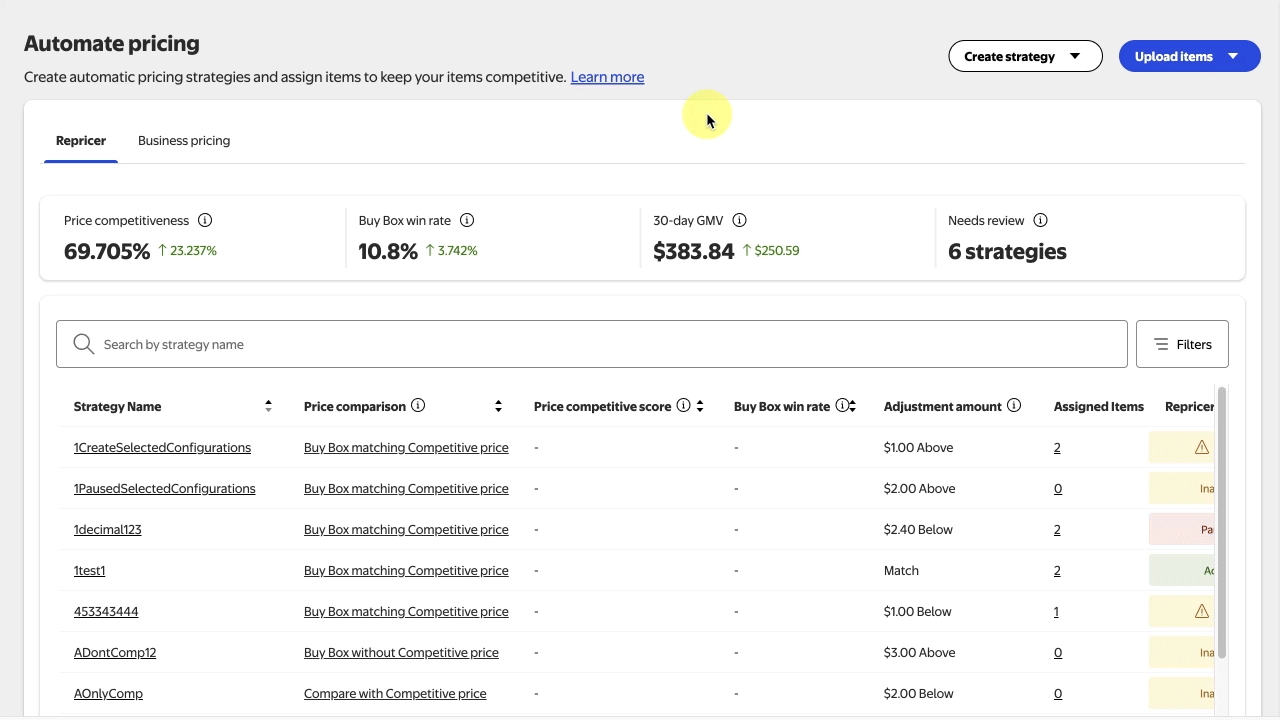Image resolution: width=1280 pixels, height=720 pixels.
Task: Click price comparison link in 1decimal123 row
Action: pyautogui.click(x=406, y=529)
